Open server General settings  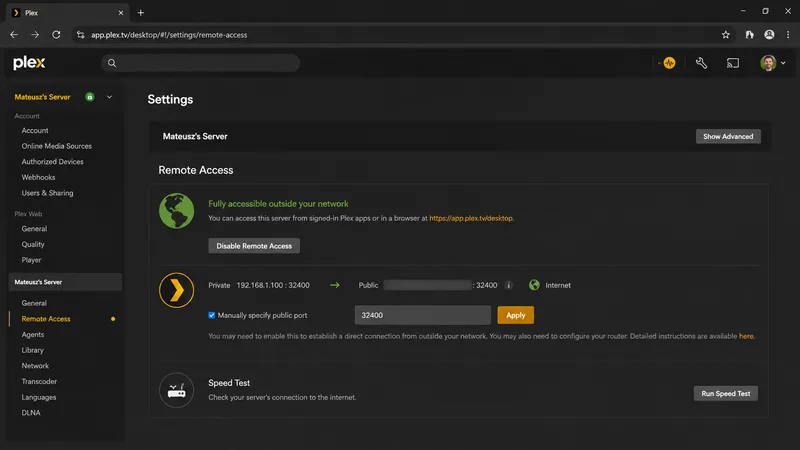click(x=34, y=303)
